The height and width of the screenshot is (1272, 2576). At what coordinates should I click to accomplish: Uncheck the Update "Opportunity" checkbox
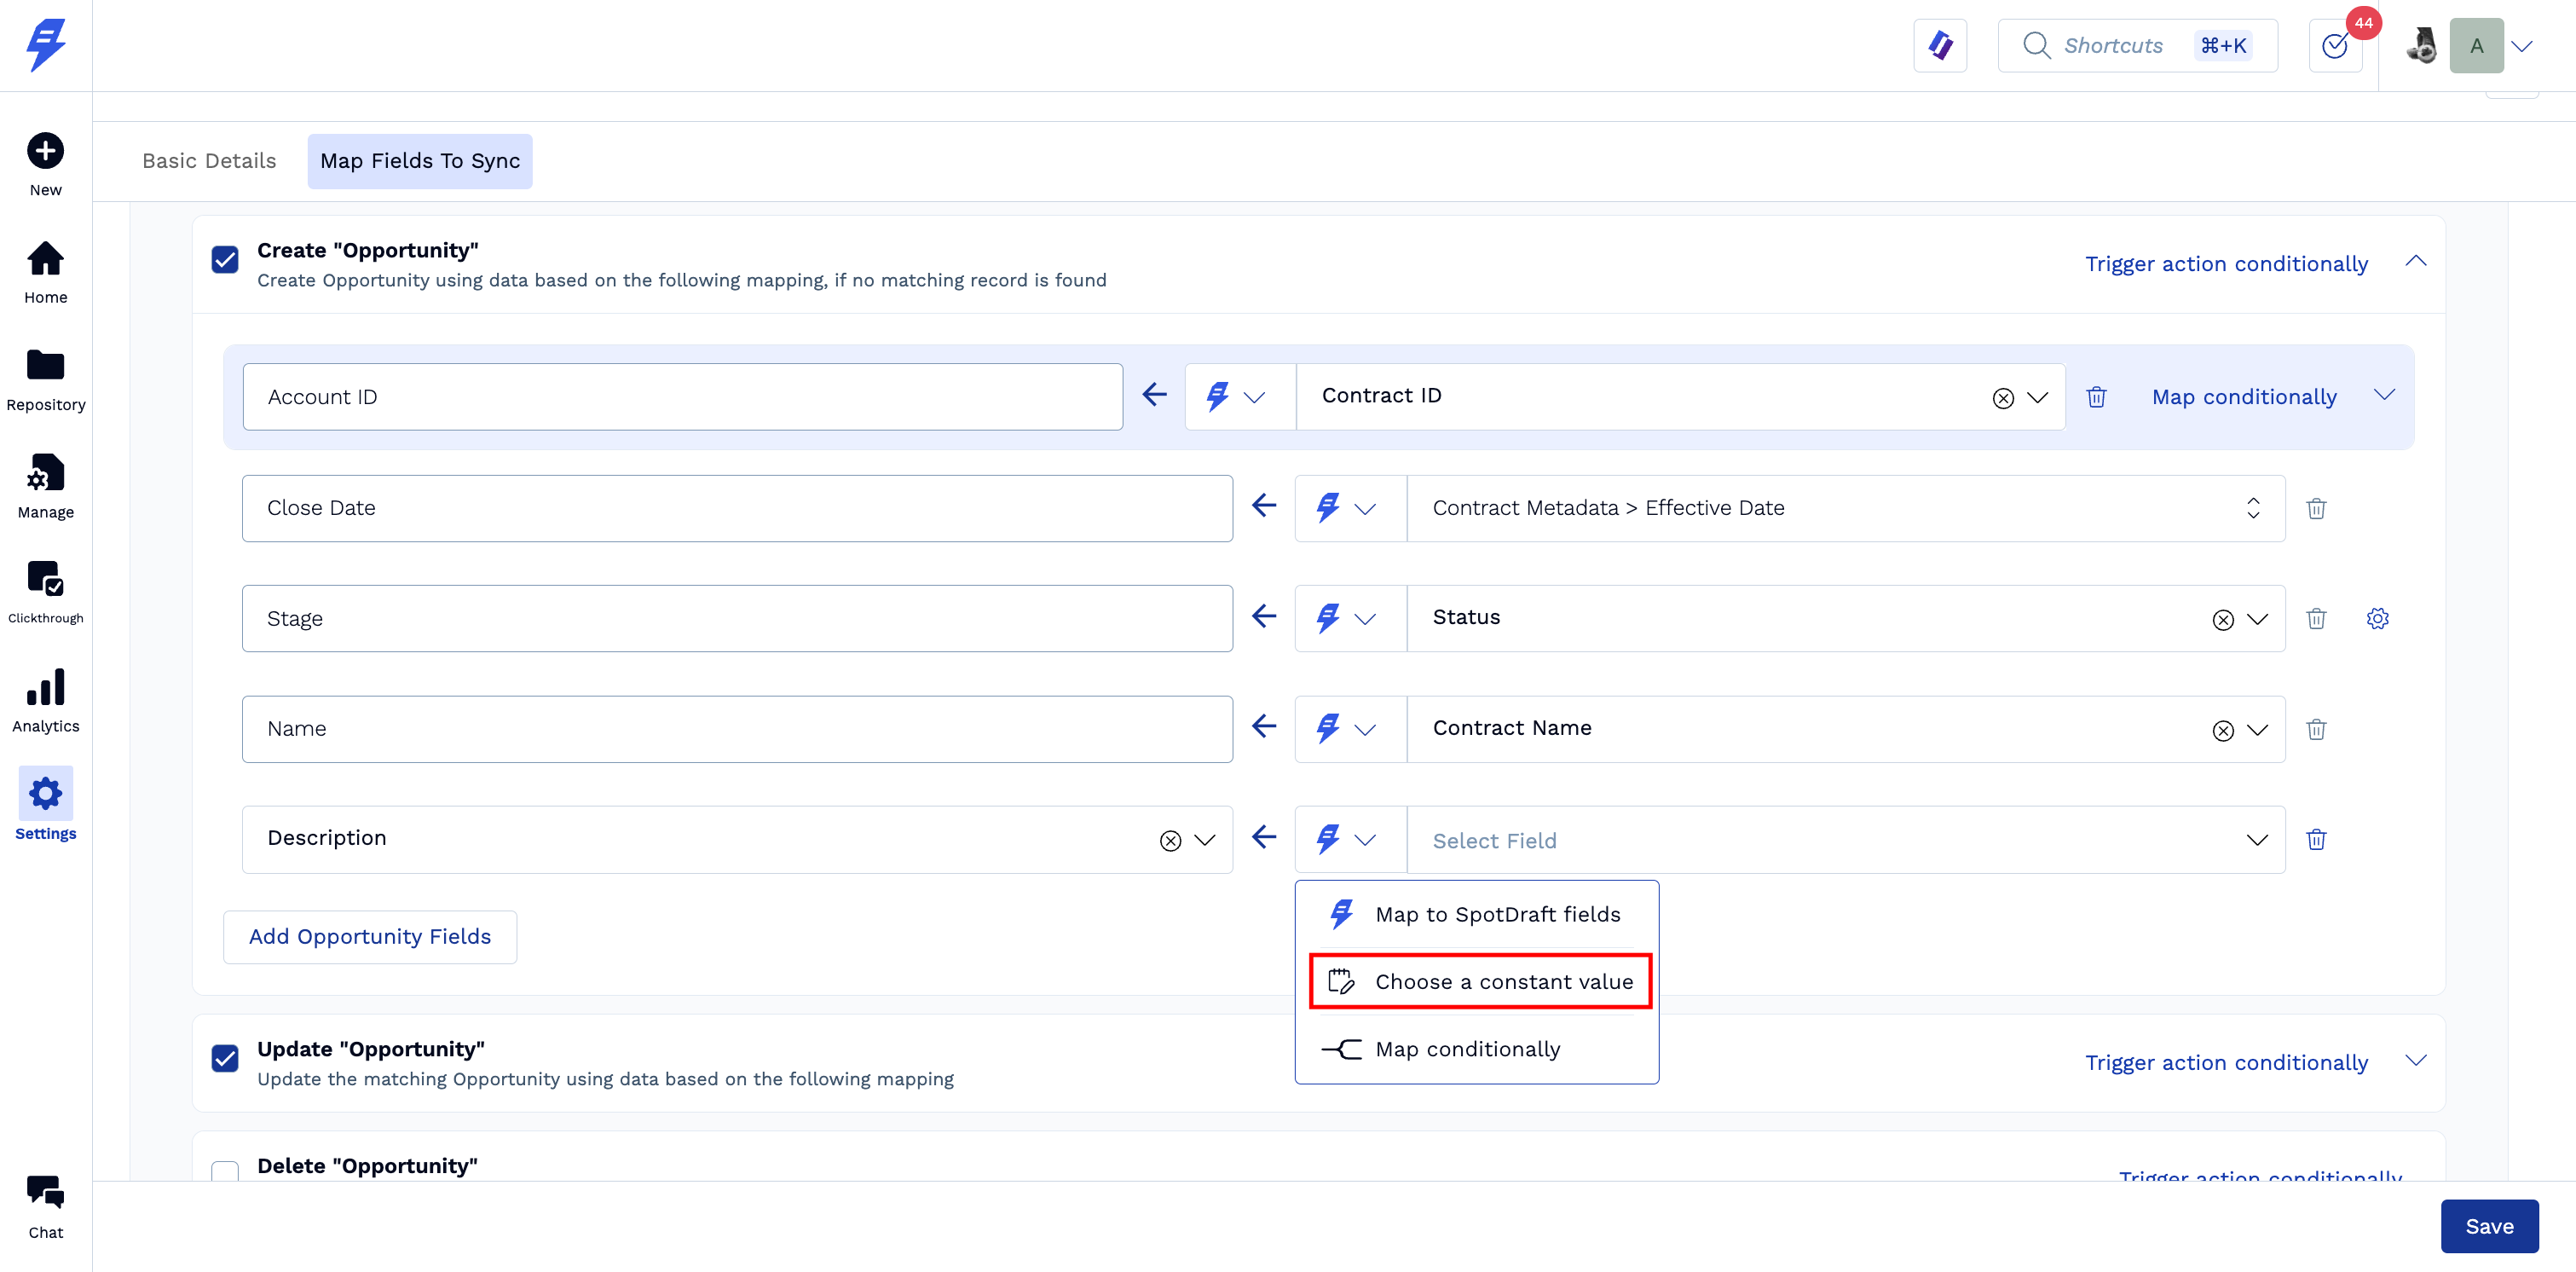[225, 1058]
